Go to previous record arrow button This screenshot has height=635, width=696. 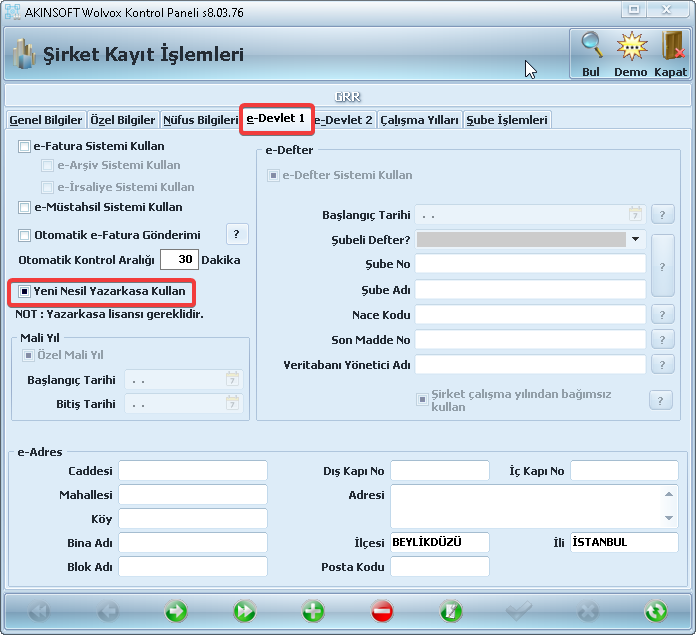(108, 612)
